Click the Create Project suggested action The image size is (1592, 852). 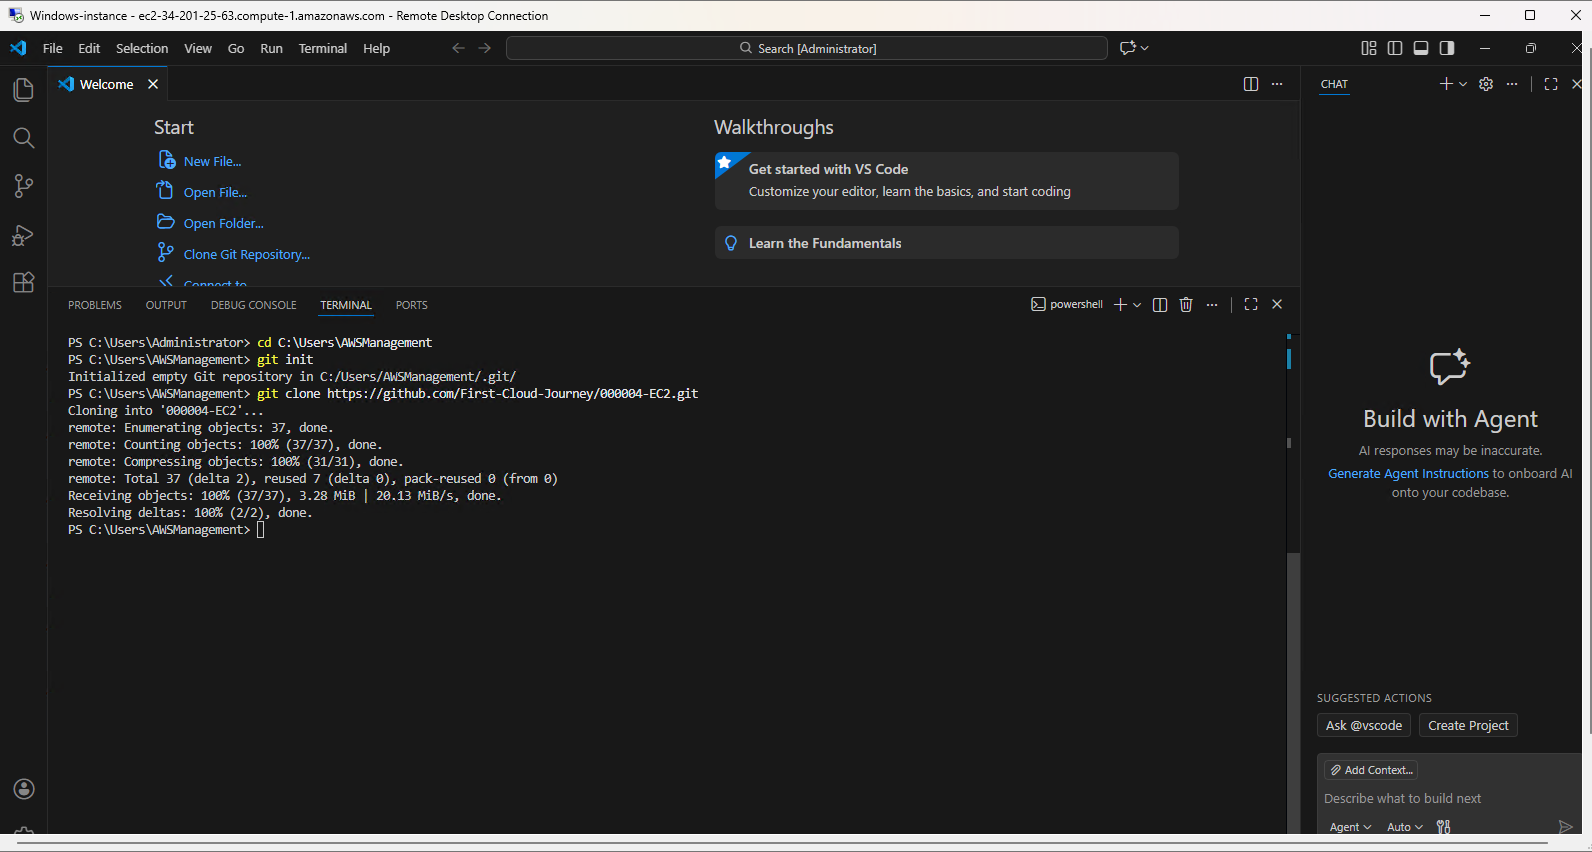coord(1468,726)
